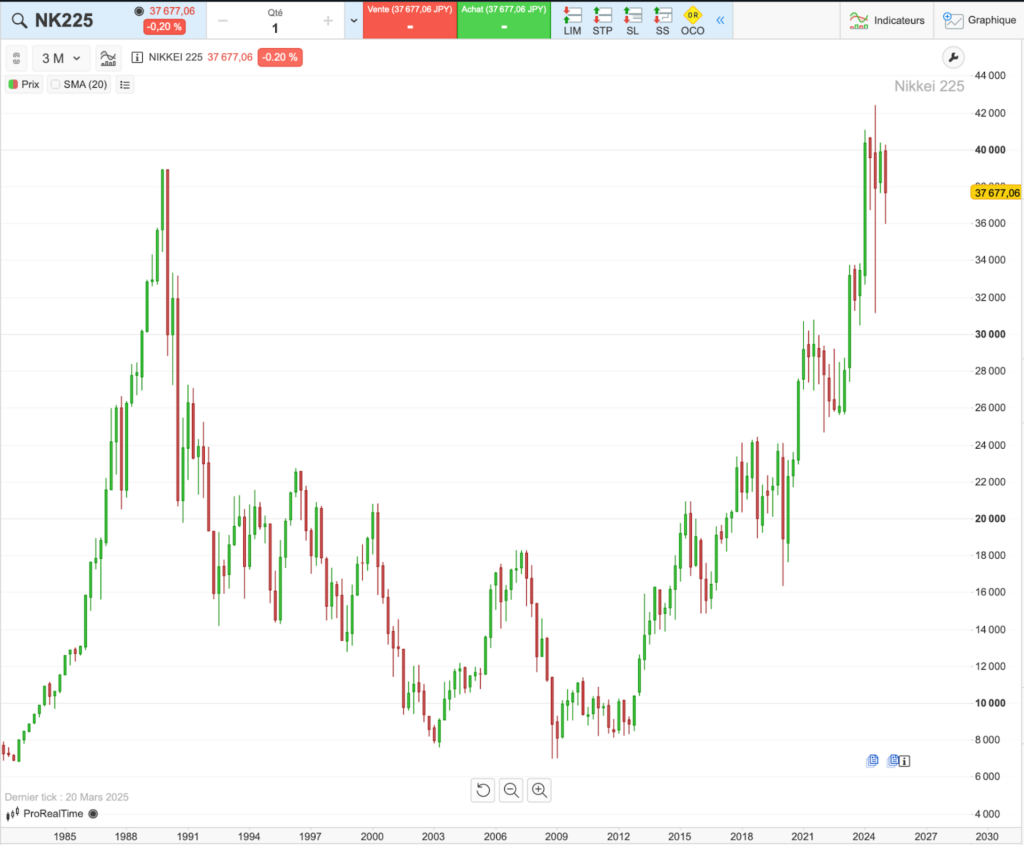Click the info icon beside NIKKEI 225

tap(137, 57)
